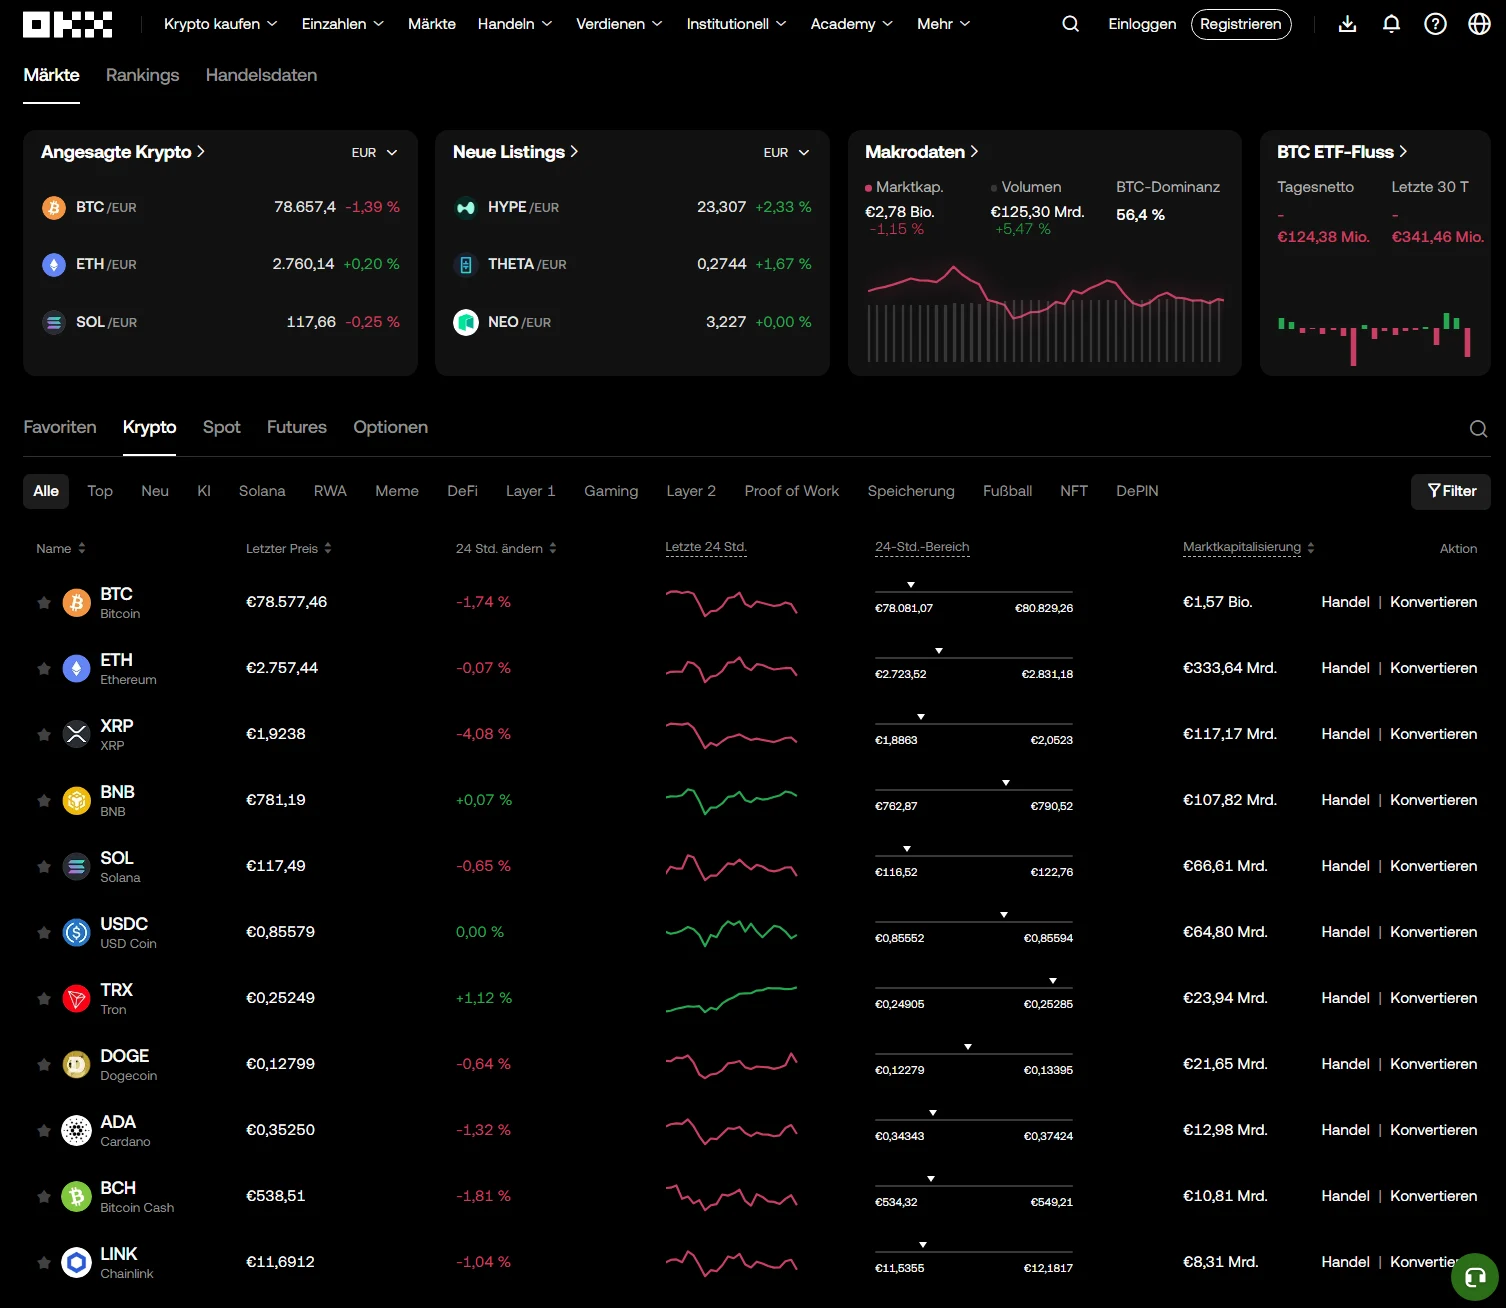
Task: Click the Chainlink coin icon
Action: tap(77, 1263)
